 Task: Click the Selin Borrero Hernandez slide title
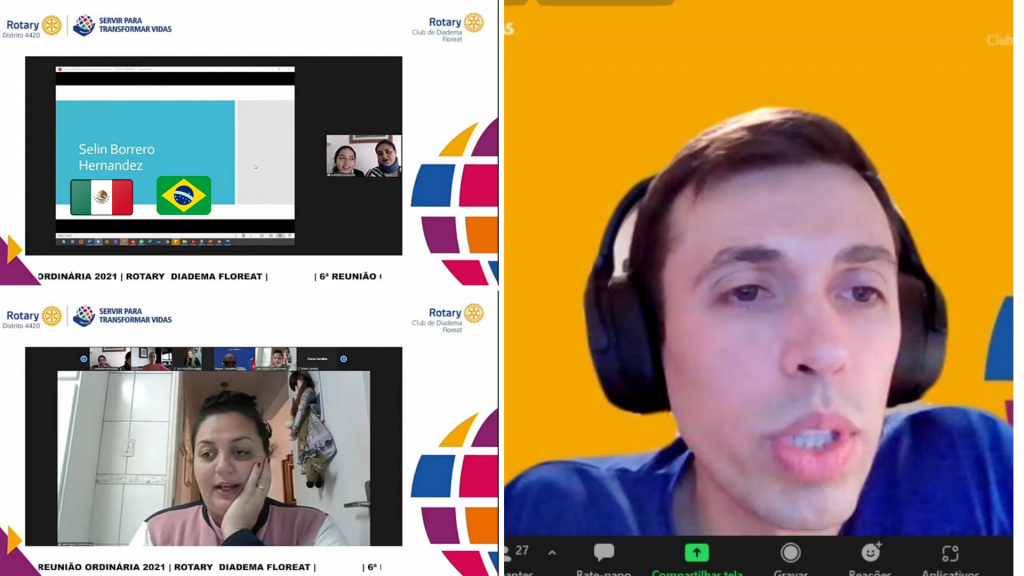[x=118, y=157]
